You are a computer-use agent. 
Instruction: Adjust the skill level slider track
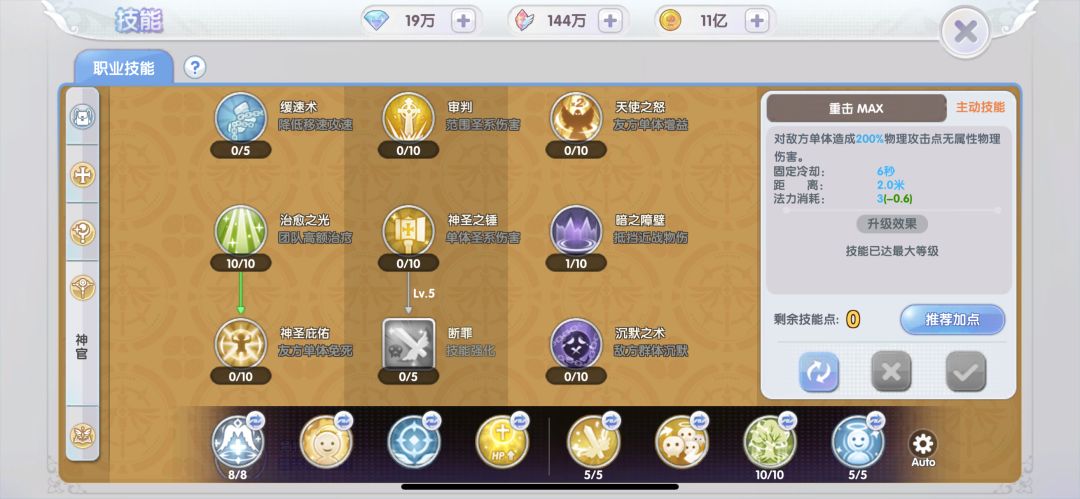pyautogui.click(x=891, y=210)
